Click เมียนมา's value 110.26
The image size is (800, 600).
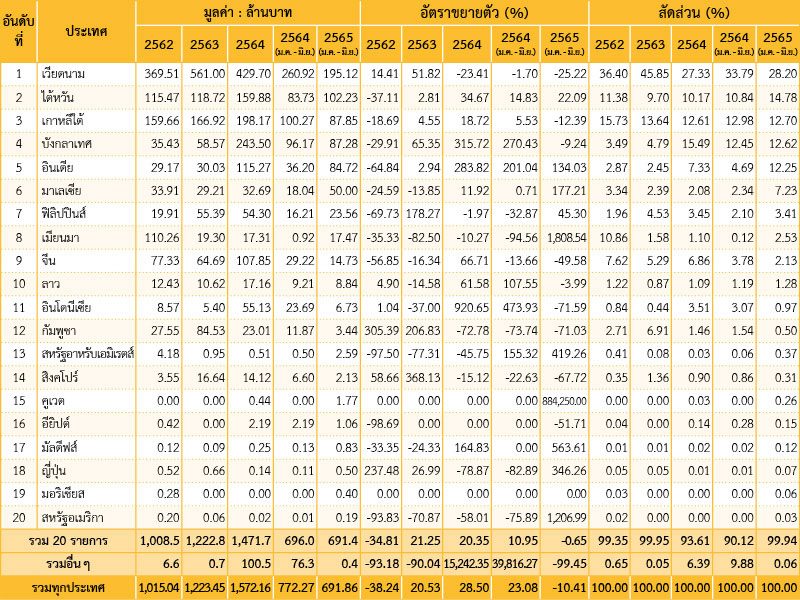point(162,237)
